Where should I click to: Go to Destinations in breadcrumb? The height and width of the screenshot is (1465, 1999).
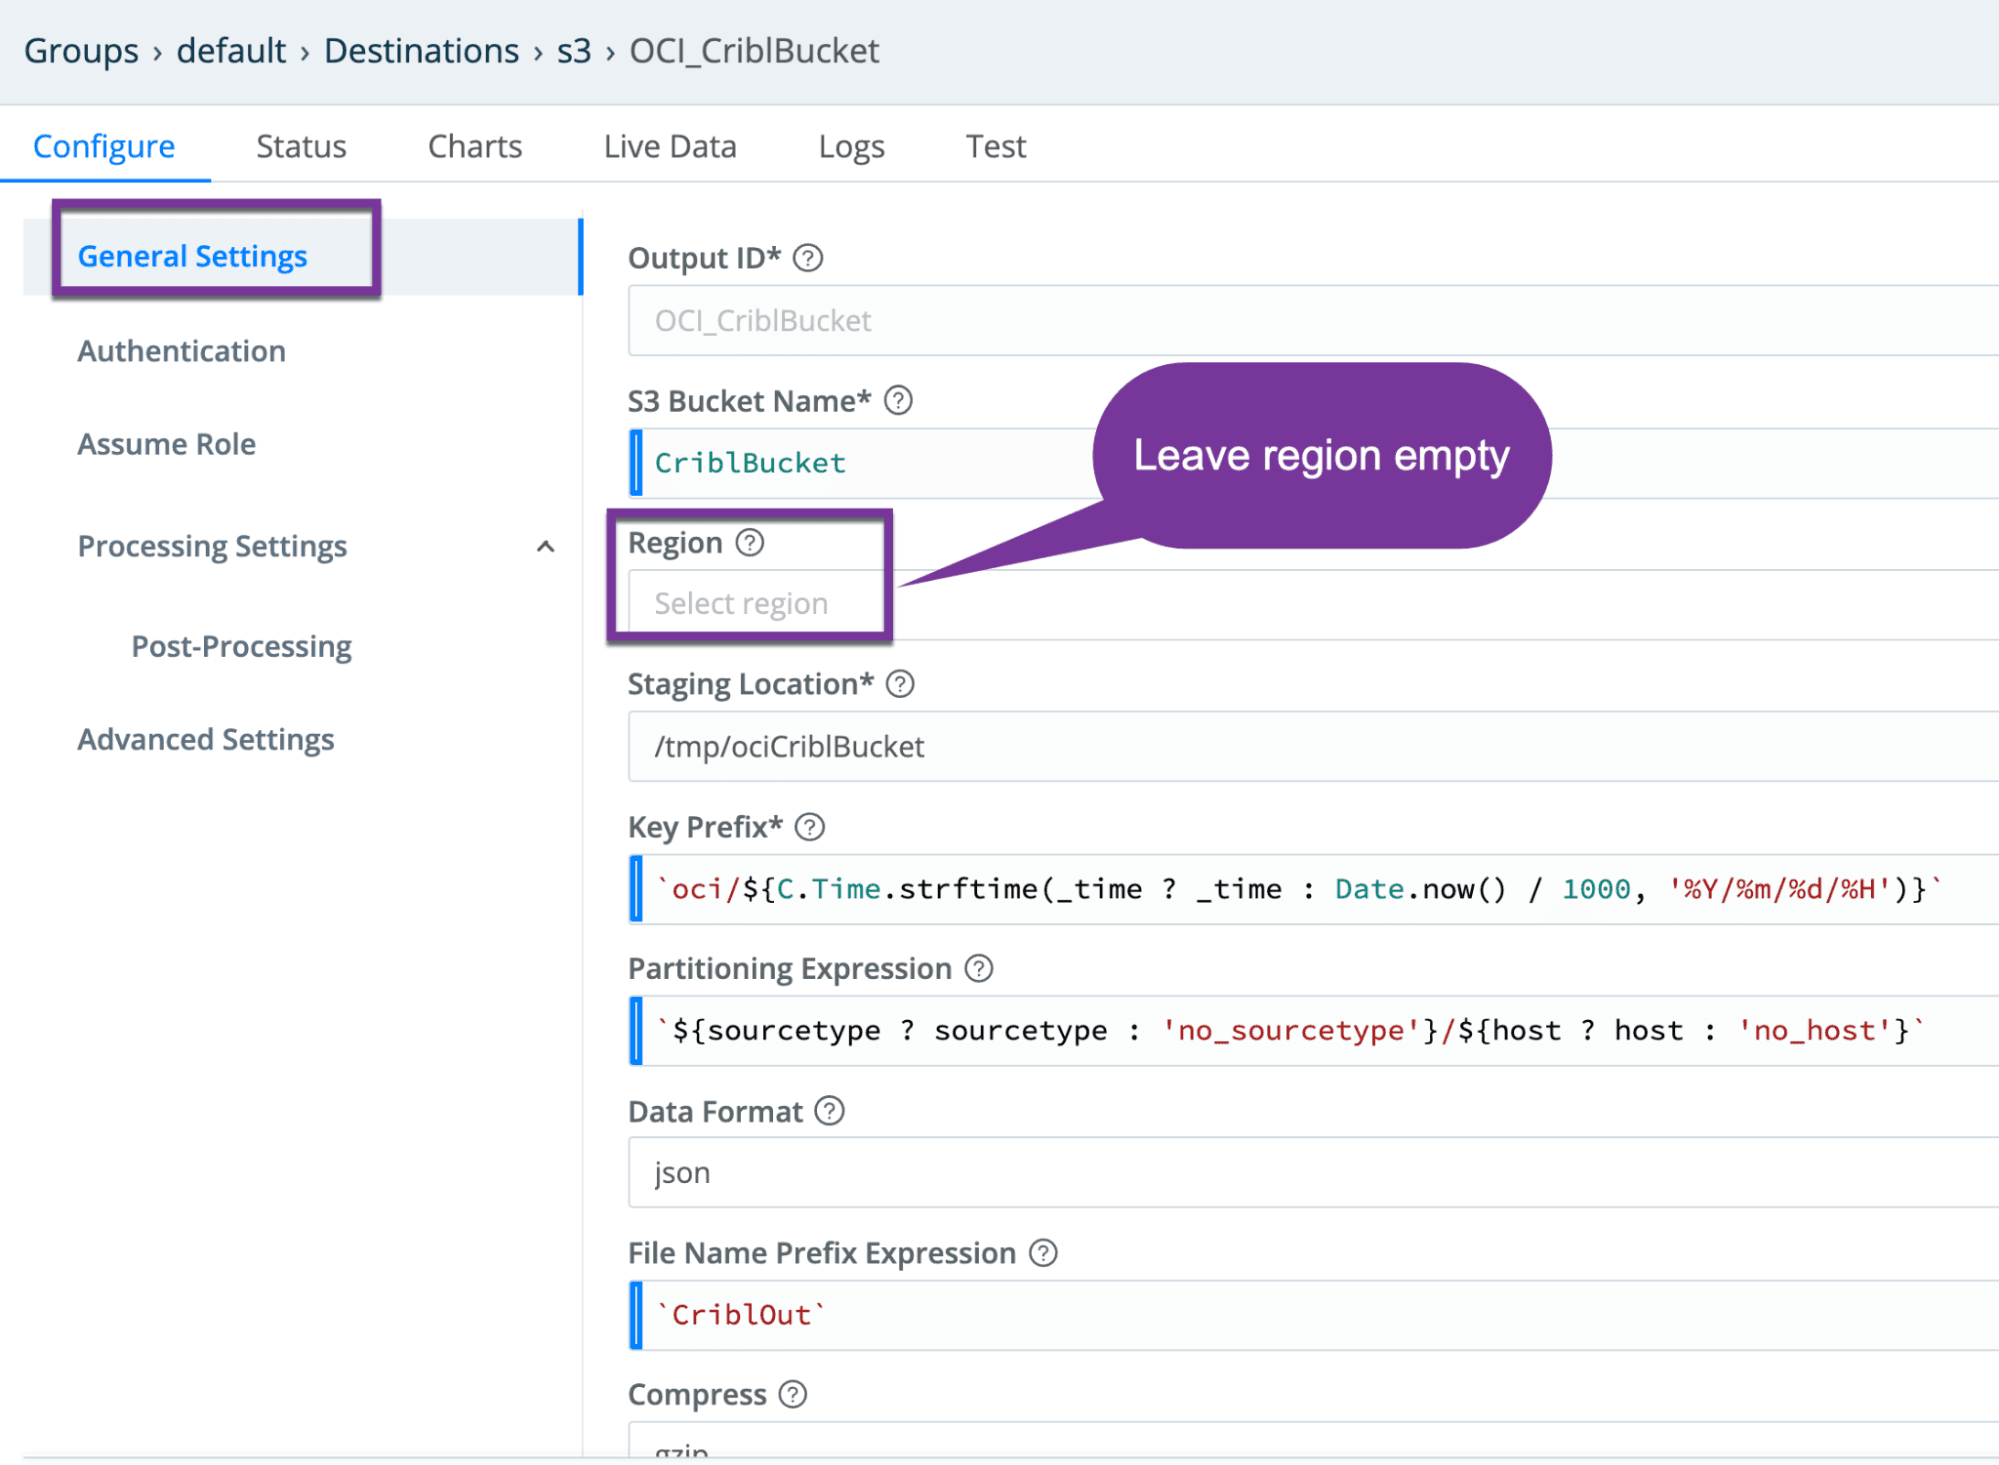point(421,50)
